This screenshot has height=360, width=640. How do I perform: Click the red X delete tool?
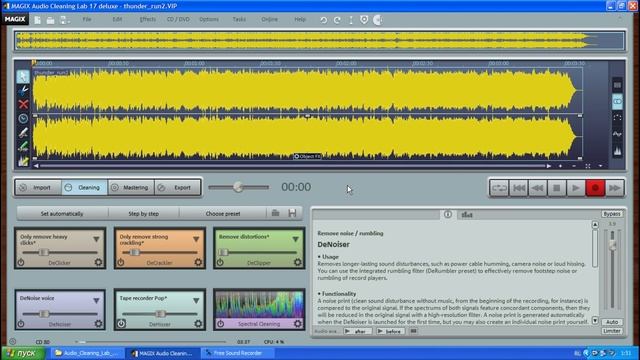pyautogui.click(x=23, y=104)
